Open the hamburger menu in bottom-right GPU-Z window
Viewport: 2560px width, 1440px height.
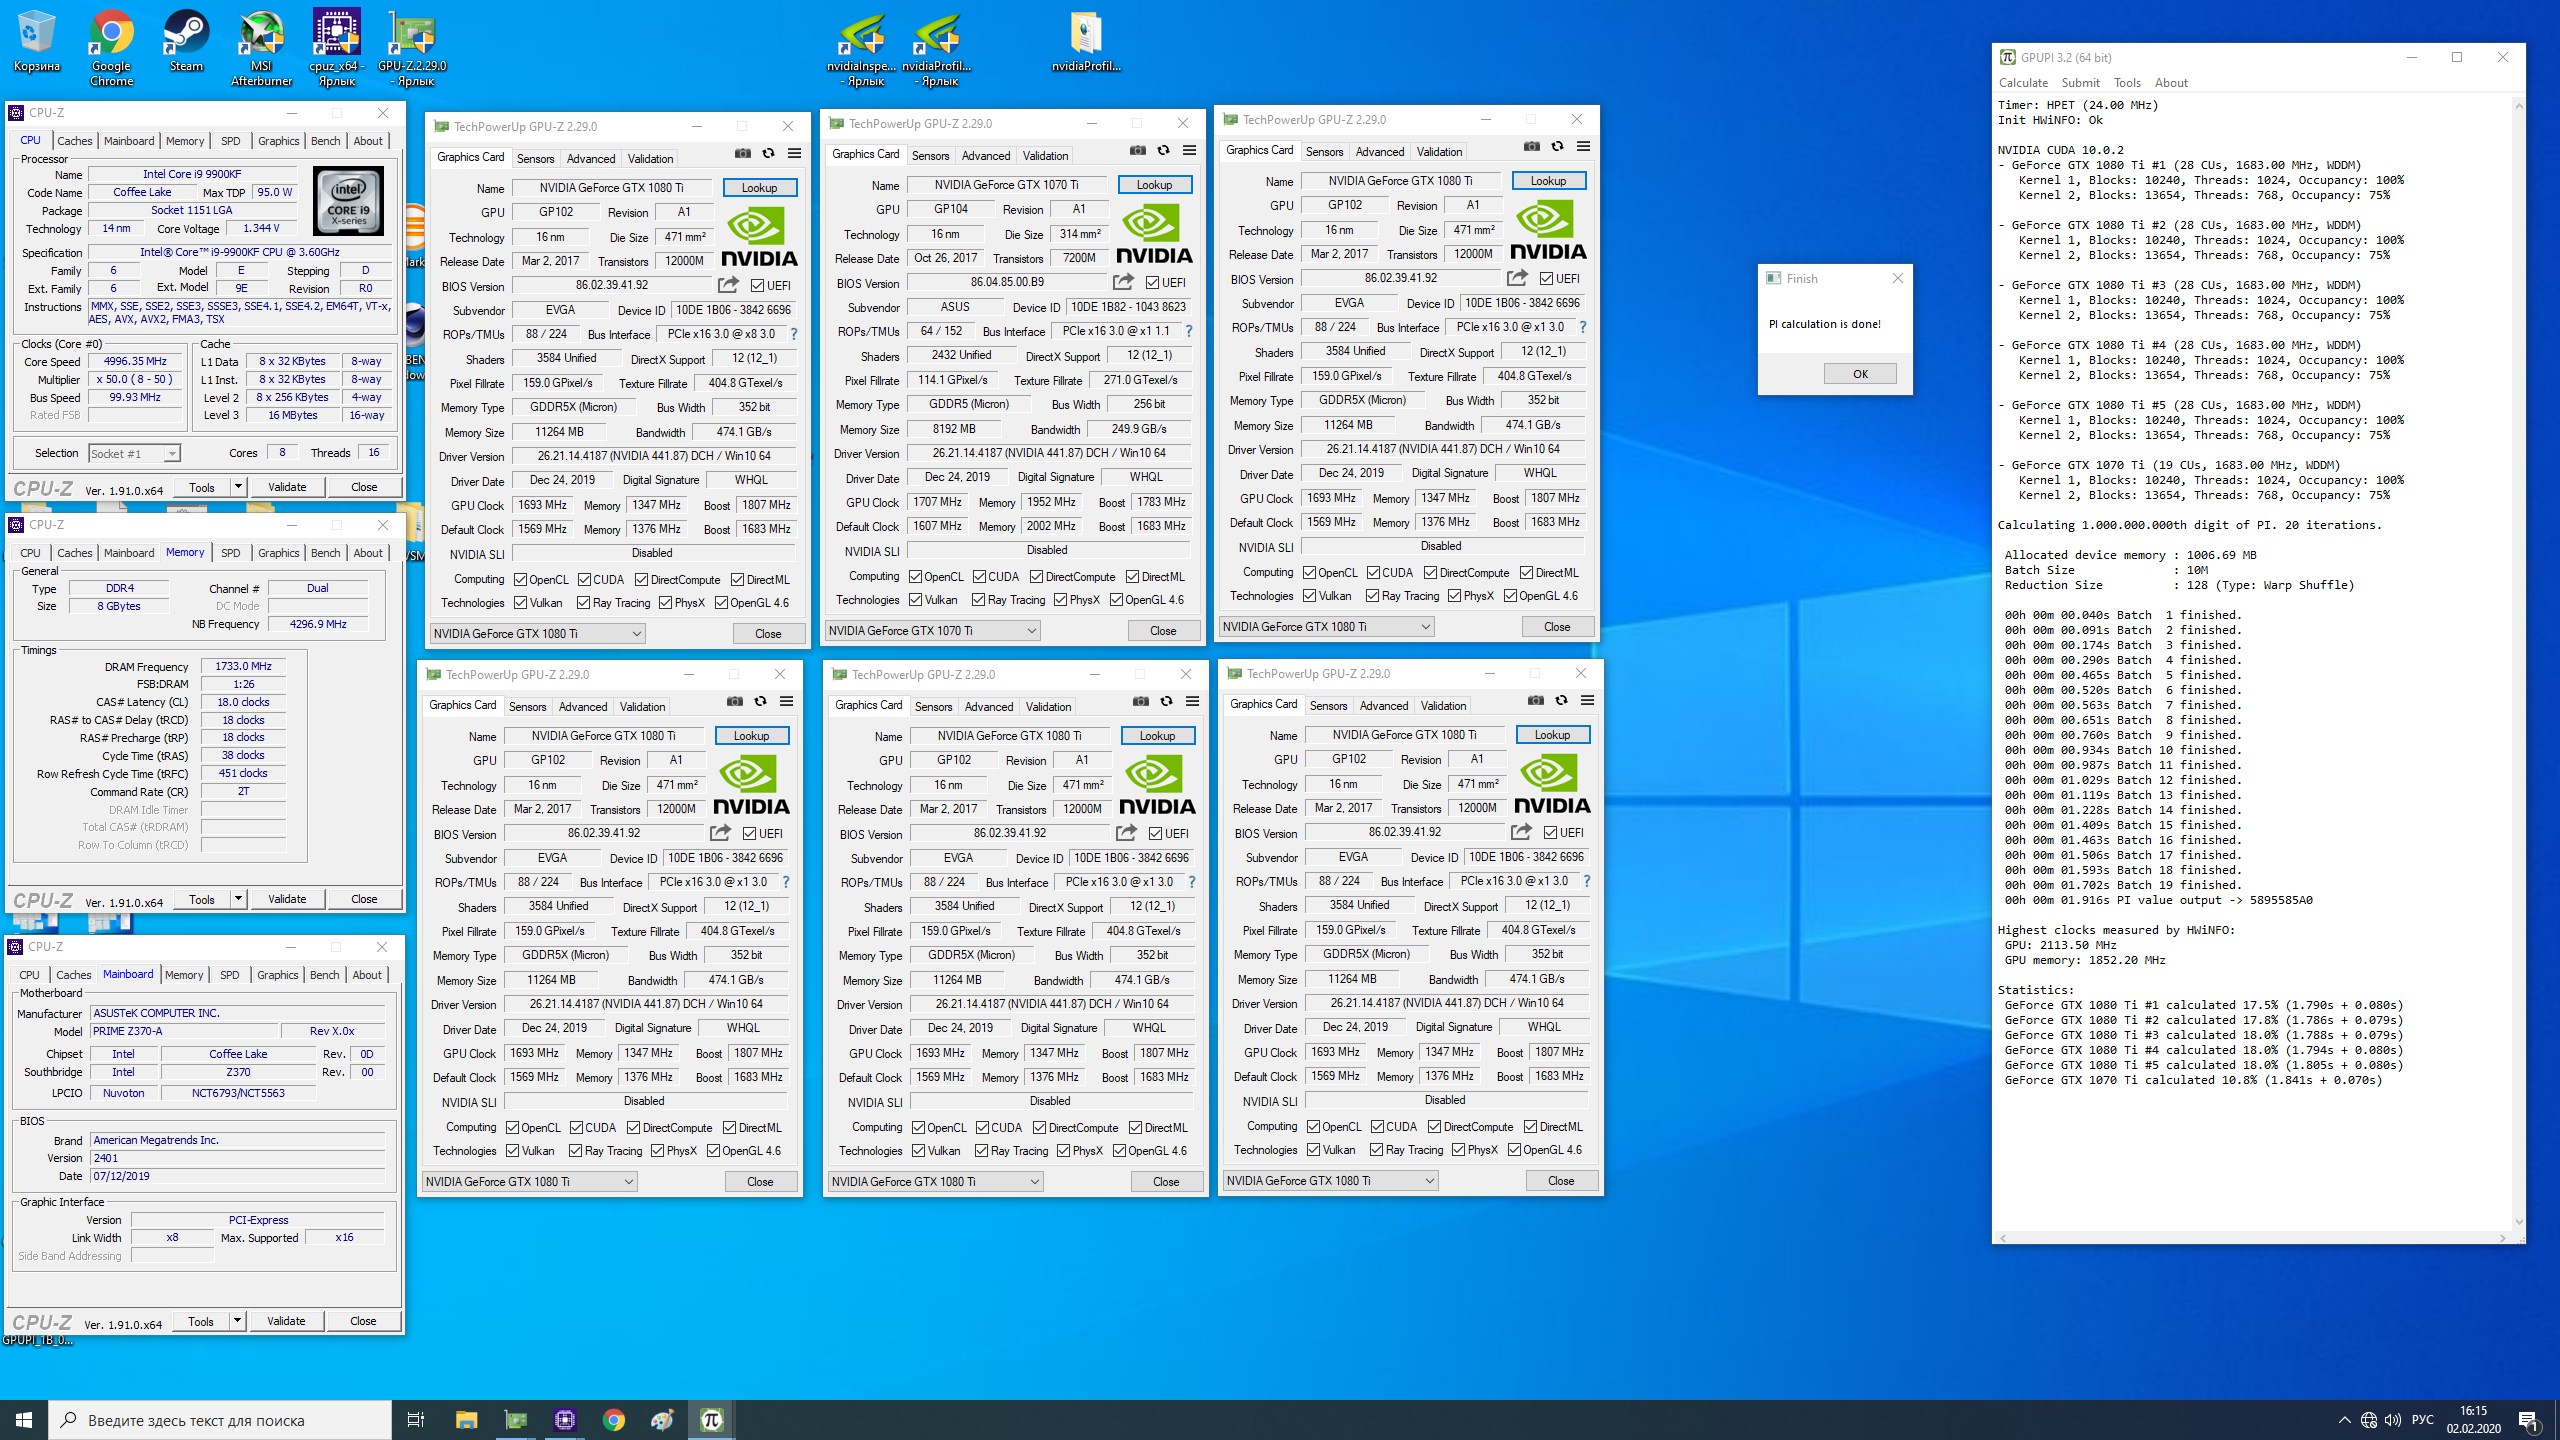point(1587,701)
